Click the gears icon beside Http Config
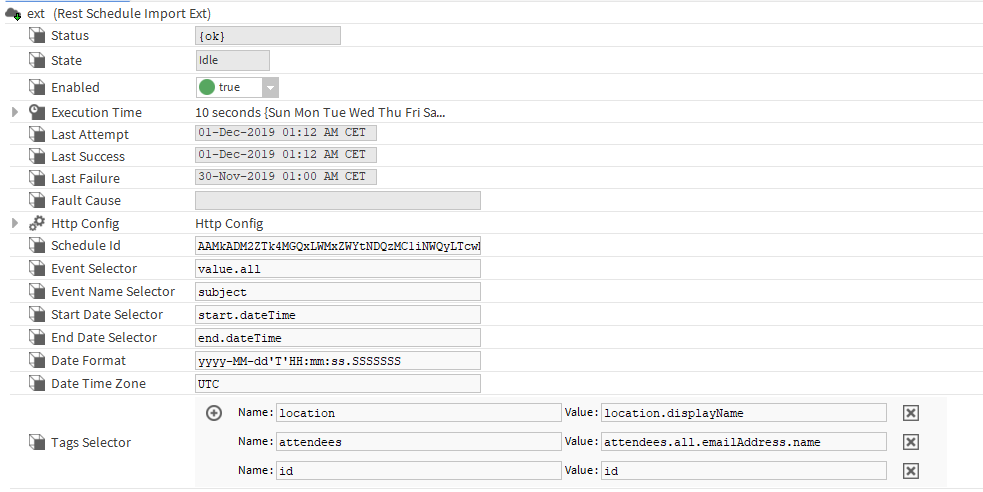 tap(37, 223)
